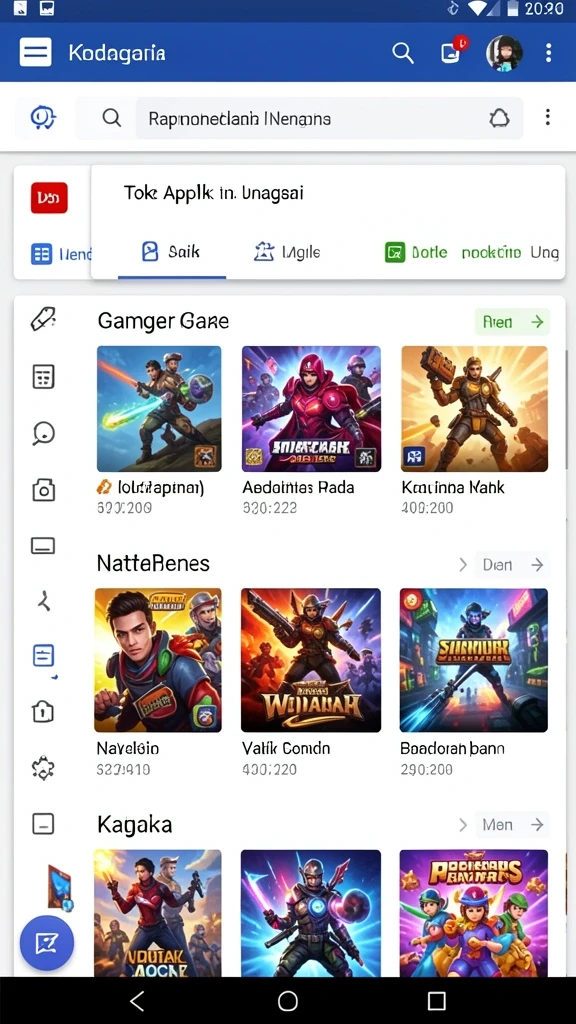
Task: Click the Tok Applk in Unagsai heading
Action: [x=214, y=193]
